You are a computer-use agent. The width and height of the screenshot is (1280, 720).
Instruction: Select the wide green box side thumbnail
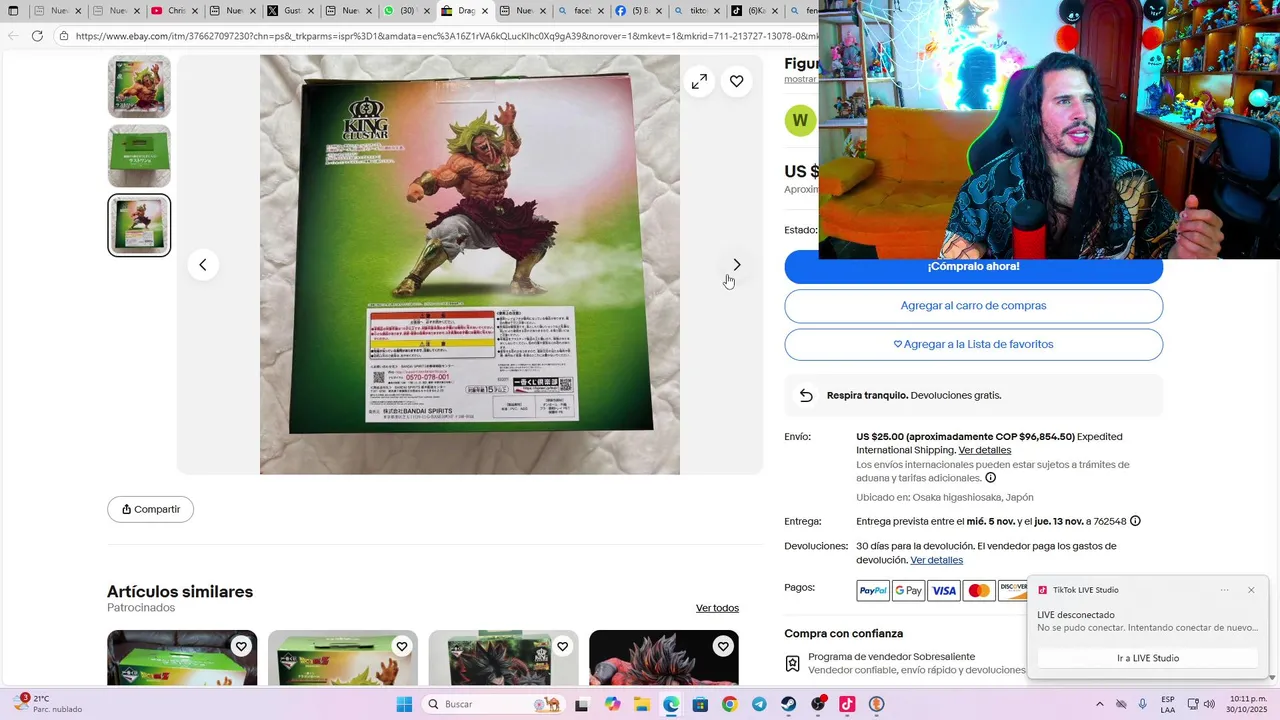139,156
